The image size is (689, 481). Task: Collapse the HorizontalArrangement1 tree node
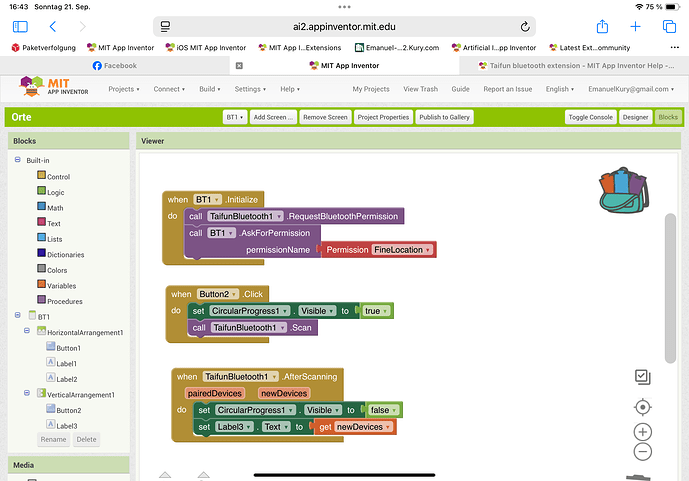click(x=29, y=332)
